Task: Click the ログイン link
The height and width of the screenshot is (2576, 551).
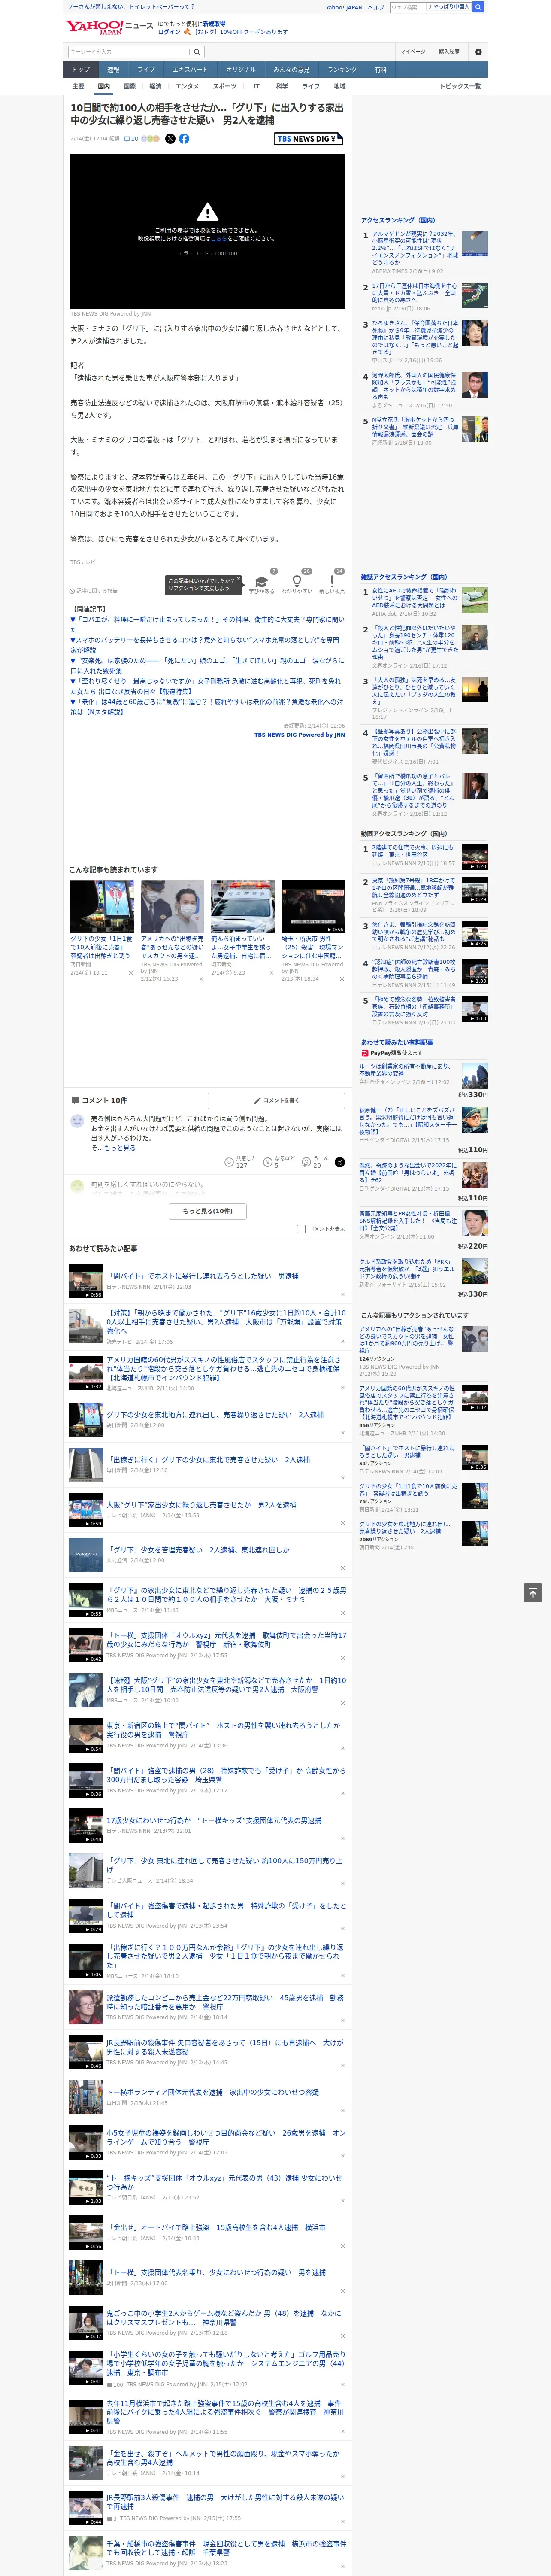Action: pyautogui.click(x=169, y=32)
